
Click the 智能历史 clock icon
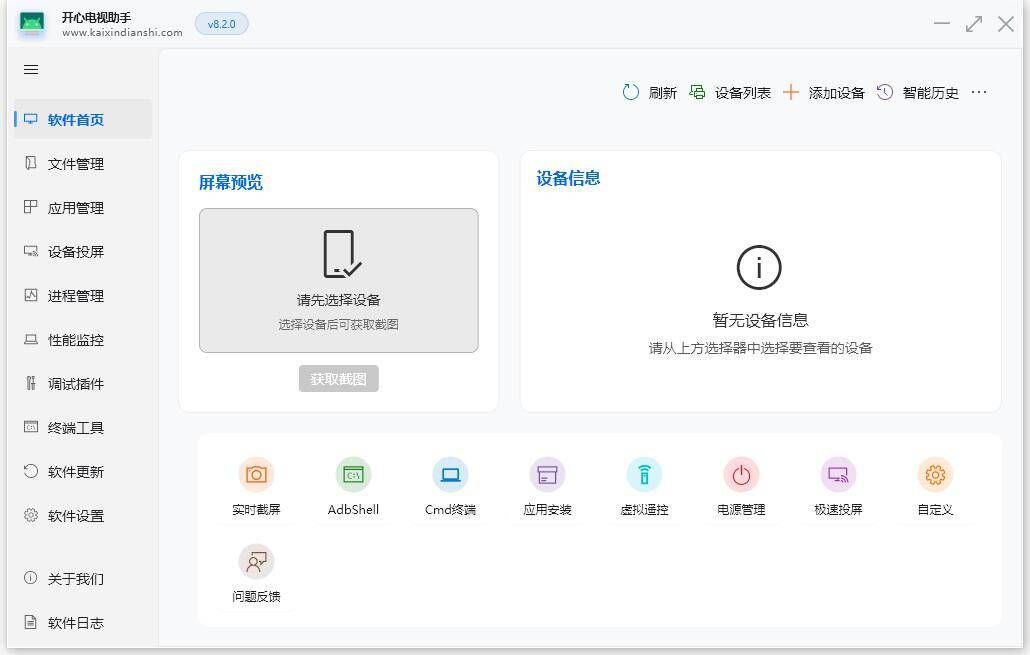885,92
